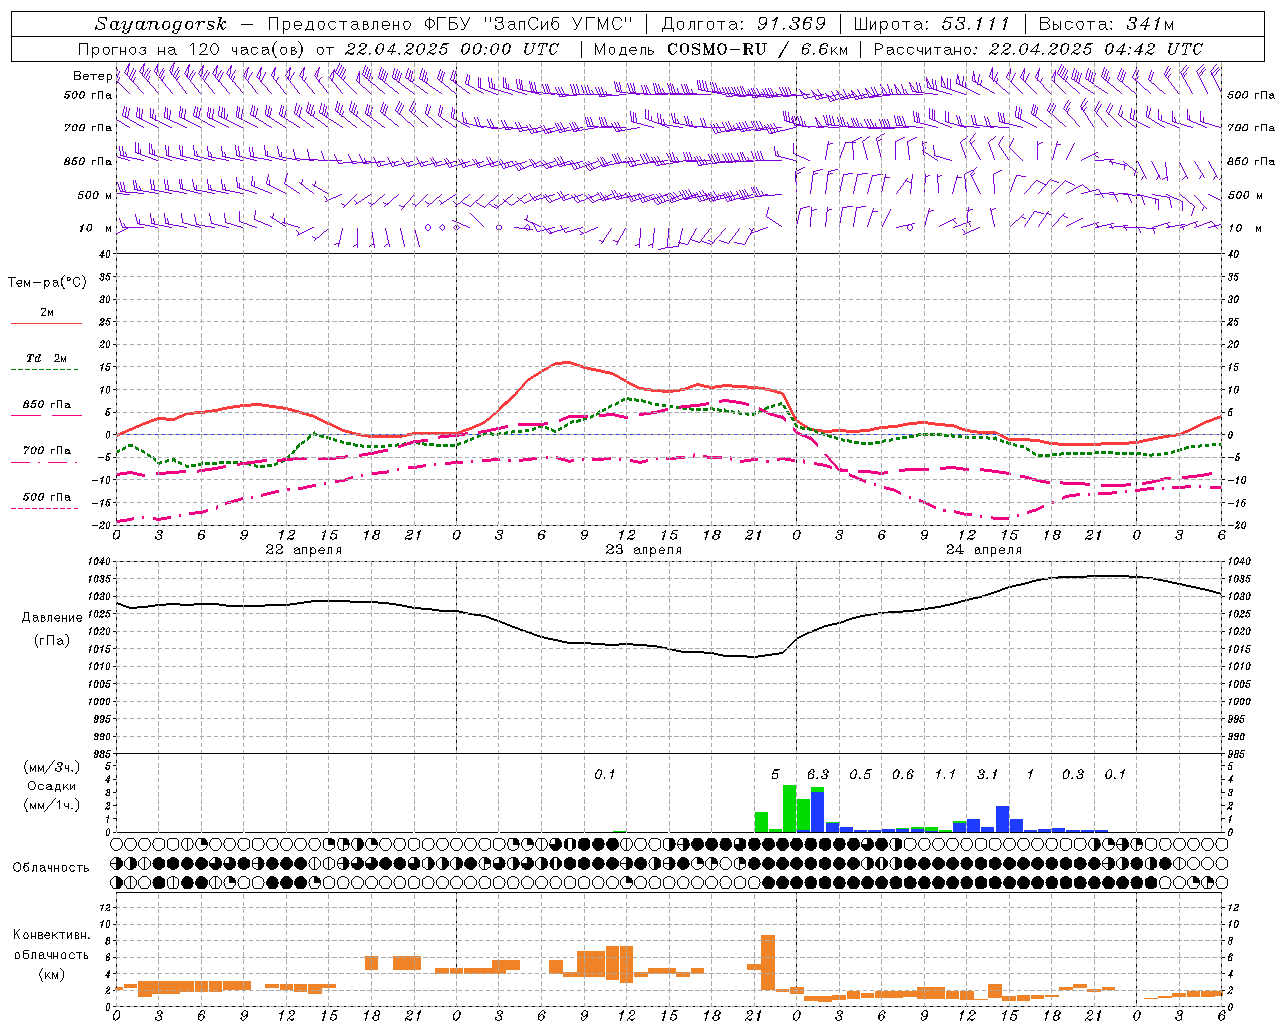Click the 'Модель COSMO-RU / 6.6км' header text
Viewport: 1280px width, 1024px height.
(721, 49)
